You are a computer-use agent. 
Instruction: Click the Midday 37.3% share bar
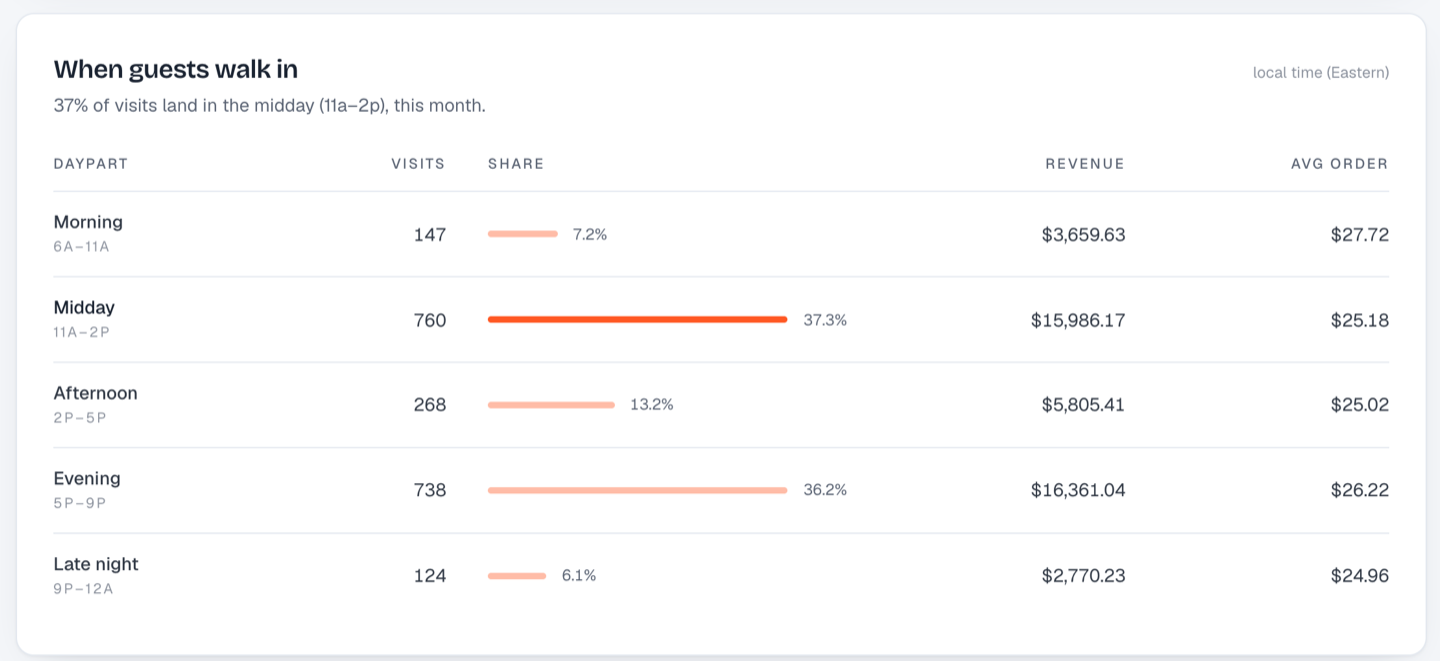click(x=638, y=320)
